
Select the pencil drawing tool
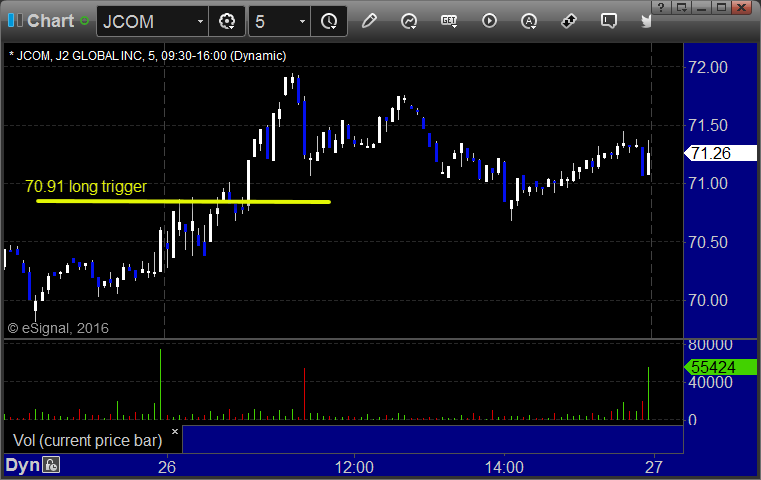369,21
